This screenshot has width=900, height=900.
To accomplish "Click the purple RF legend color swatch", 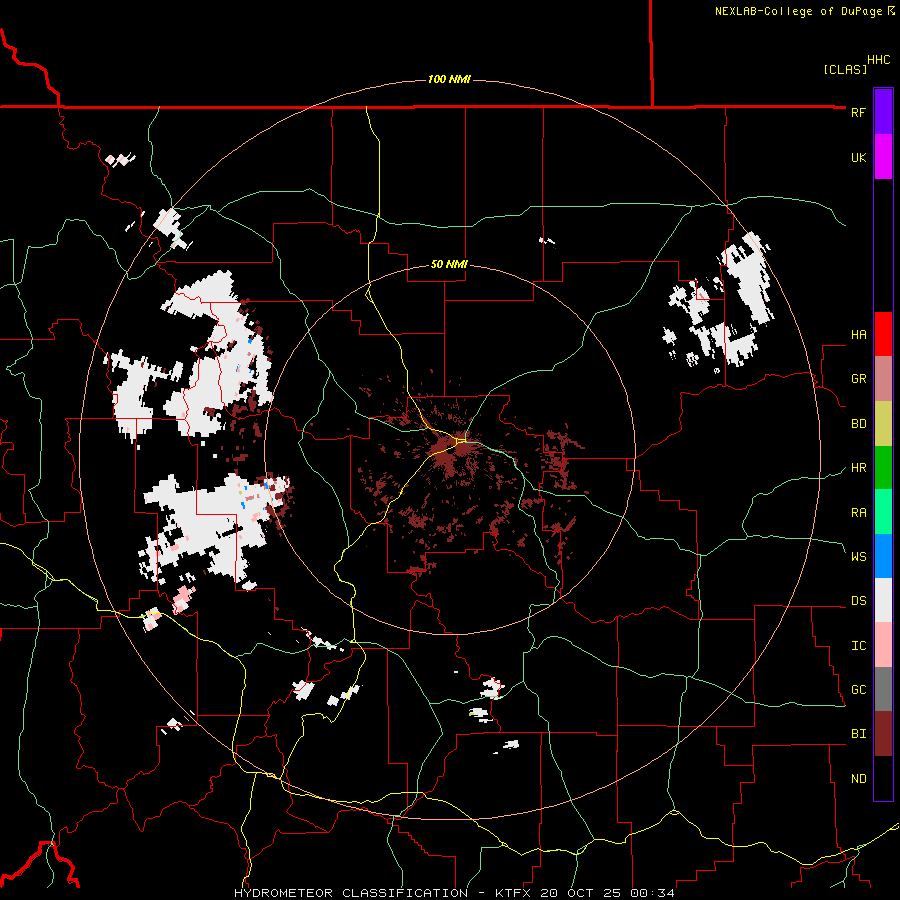I will (883, 112).
